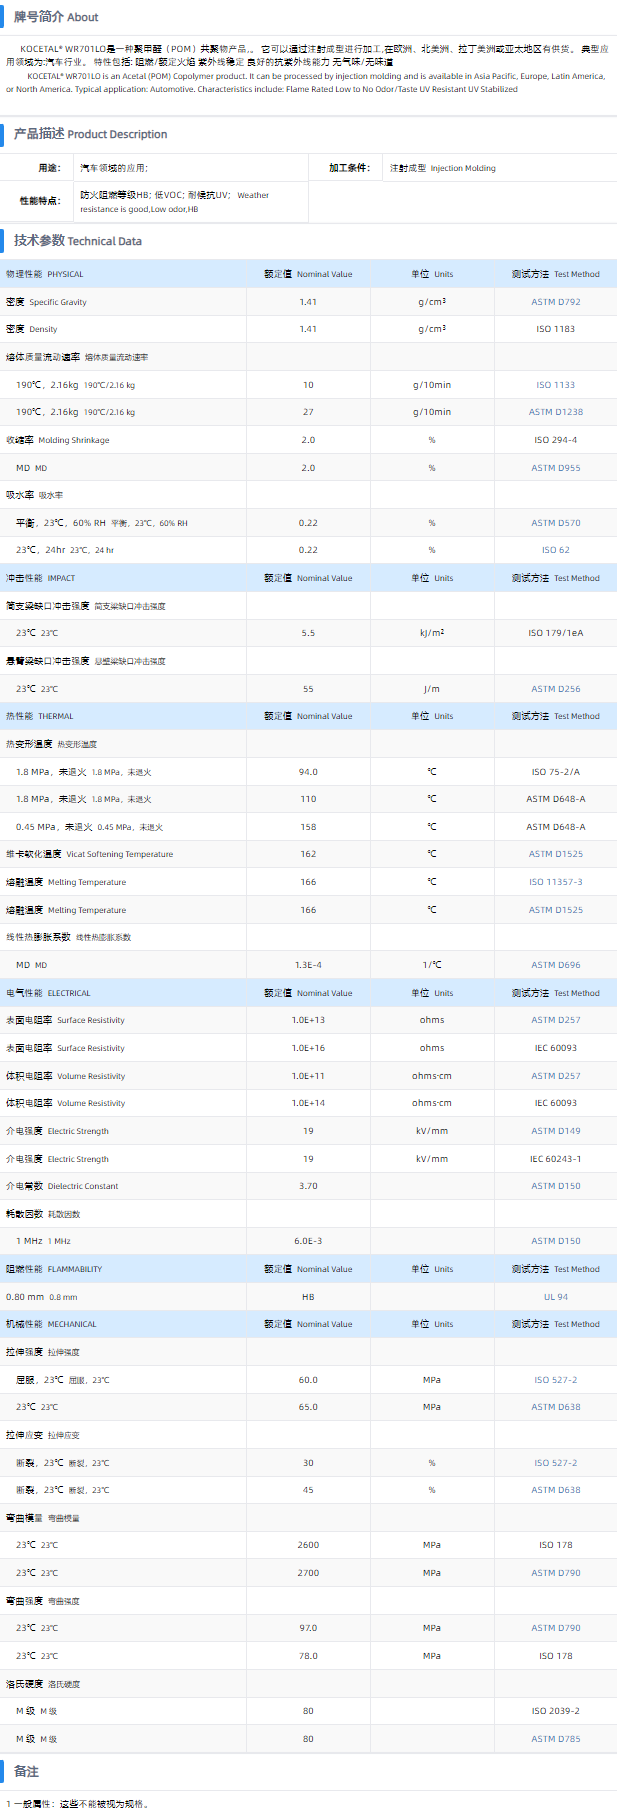Select the 热性能 THERMAL table header
This screenshot has height=1811, width=617.
tap(40, 716)
